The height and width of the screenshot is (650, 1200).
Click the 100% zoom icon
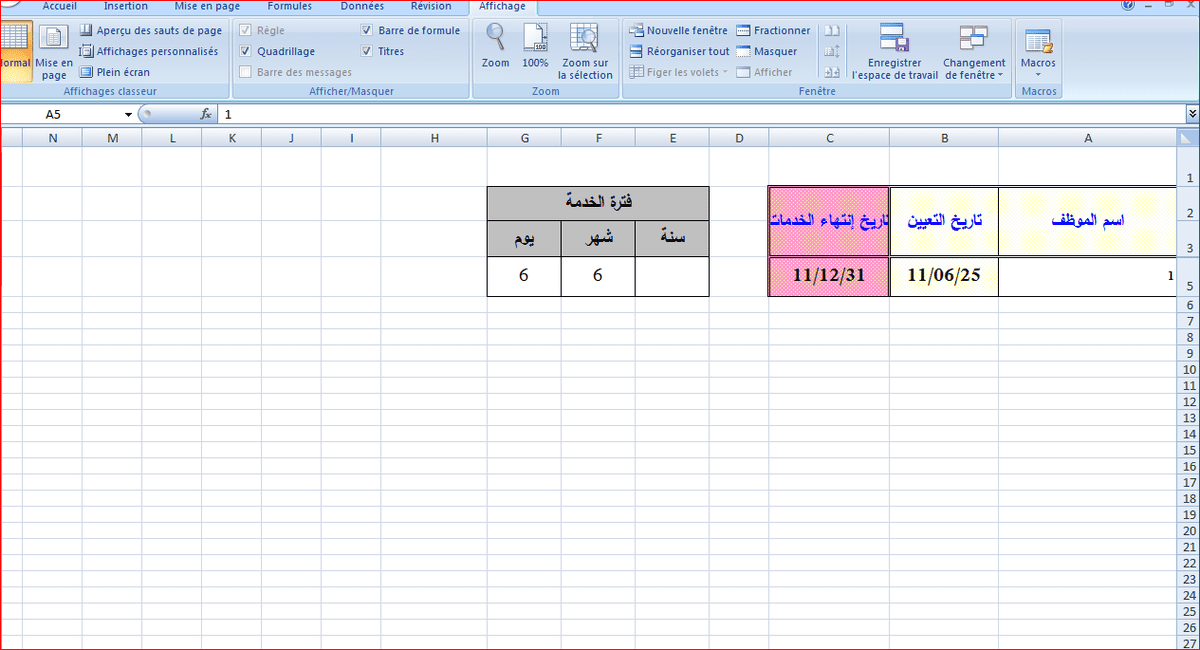tap(535, 39)
